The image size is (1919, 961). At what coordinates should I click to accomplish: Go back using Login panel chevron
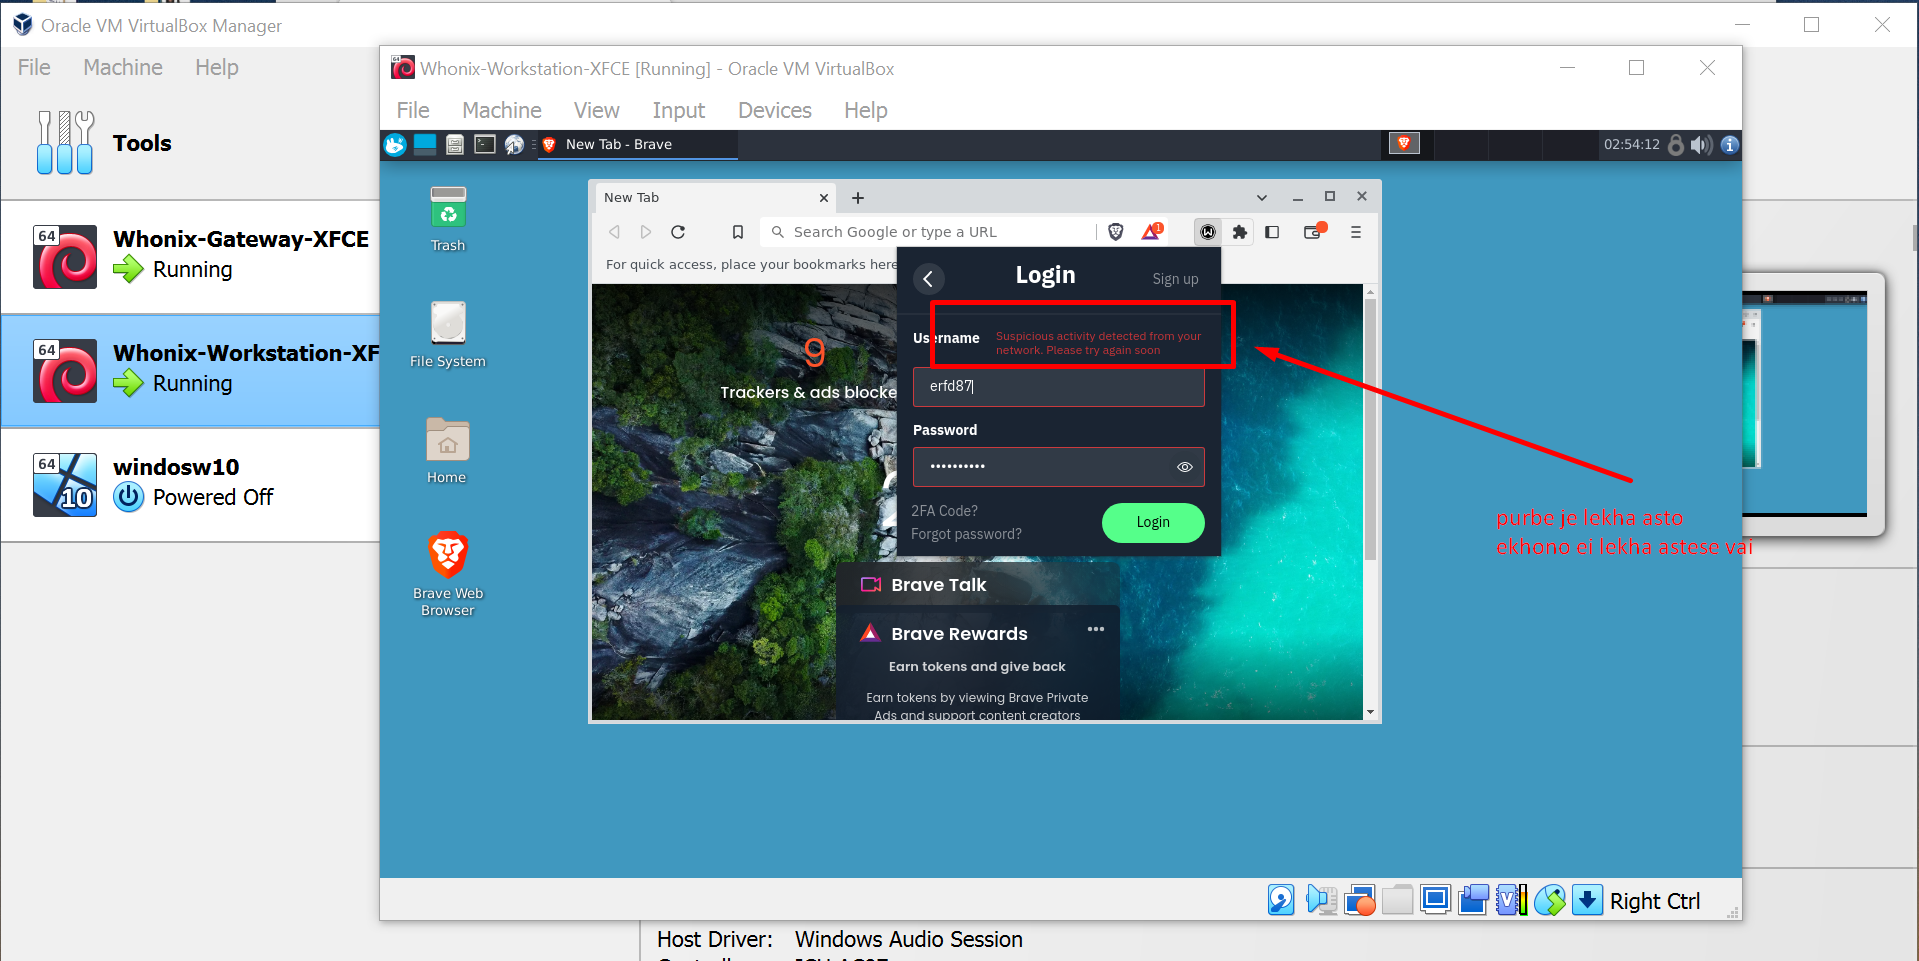click(x=928, y=279)
